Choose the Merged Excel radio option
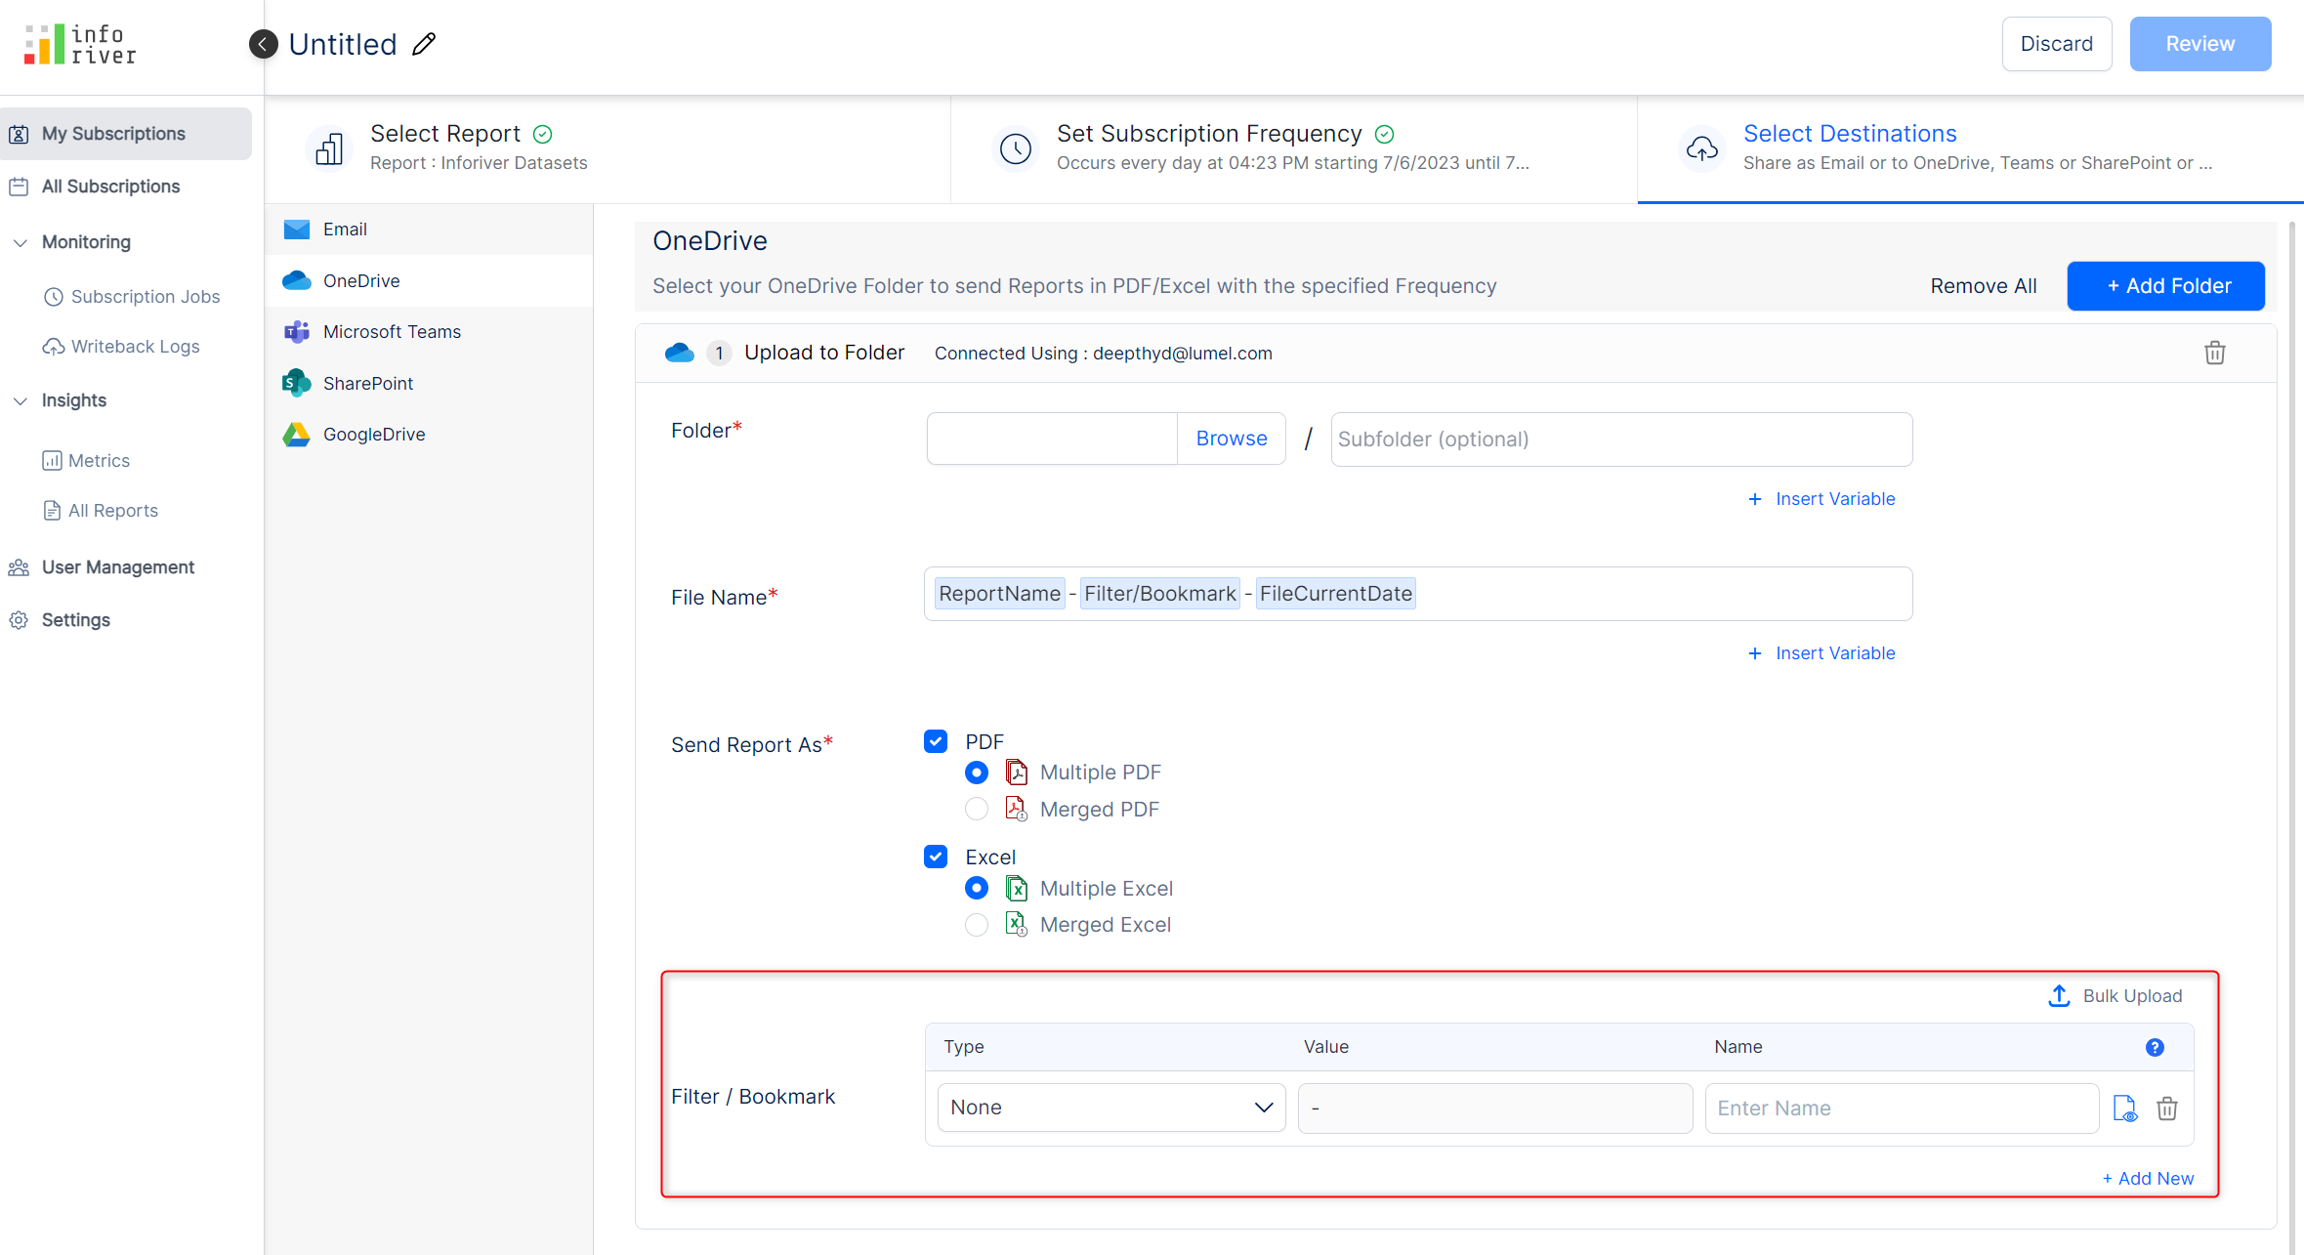The height and width of the screenshot is (1255, 2304). [976, 925]
